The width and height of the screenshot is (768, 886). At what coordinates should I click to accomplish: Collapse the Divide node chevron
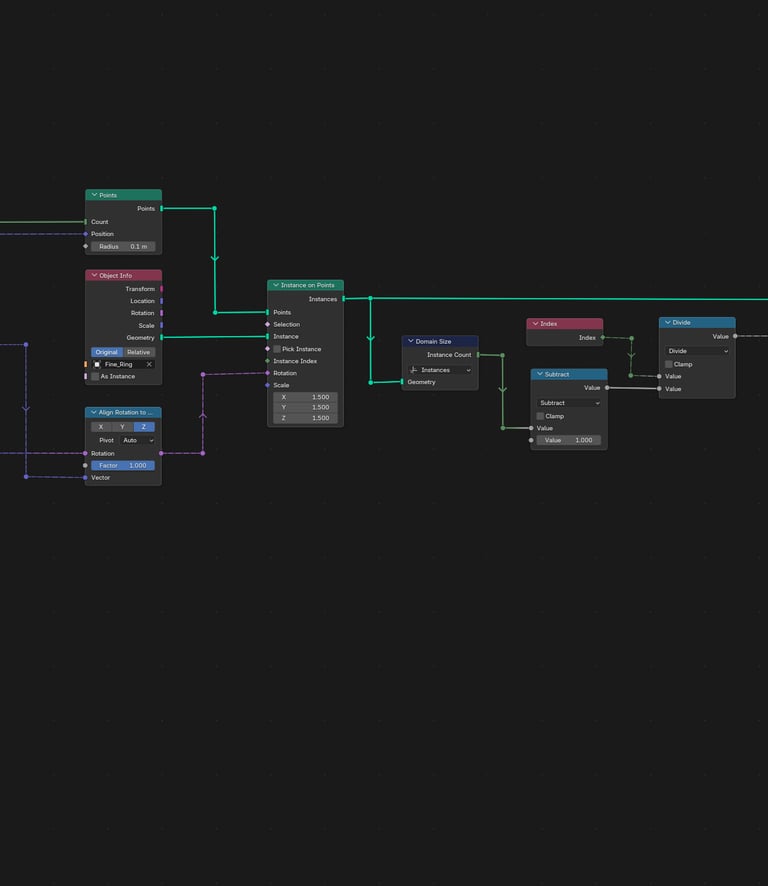667,323
